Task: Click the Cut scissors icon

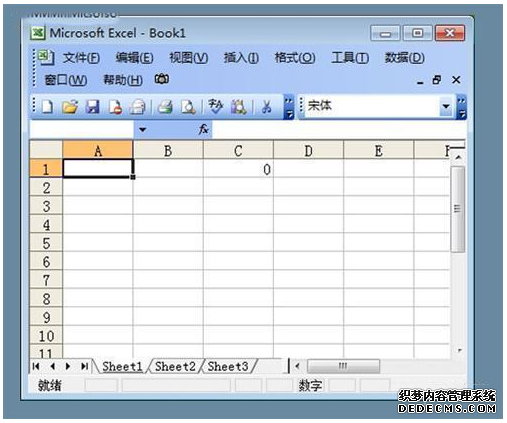Action: point(266,107)
